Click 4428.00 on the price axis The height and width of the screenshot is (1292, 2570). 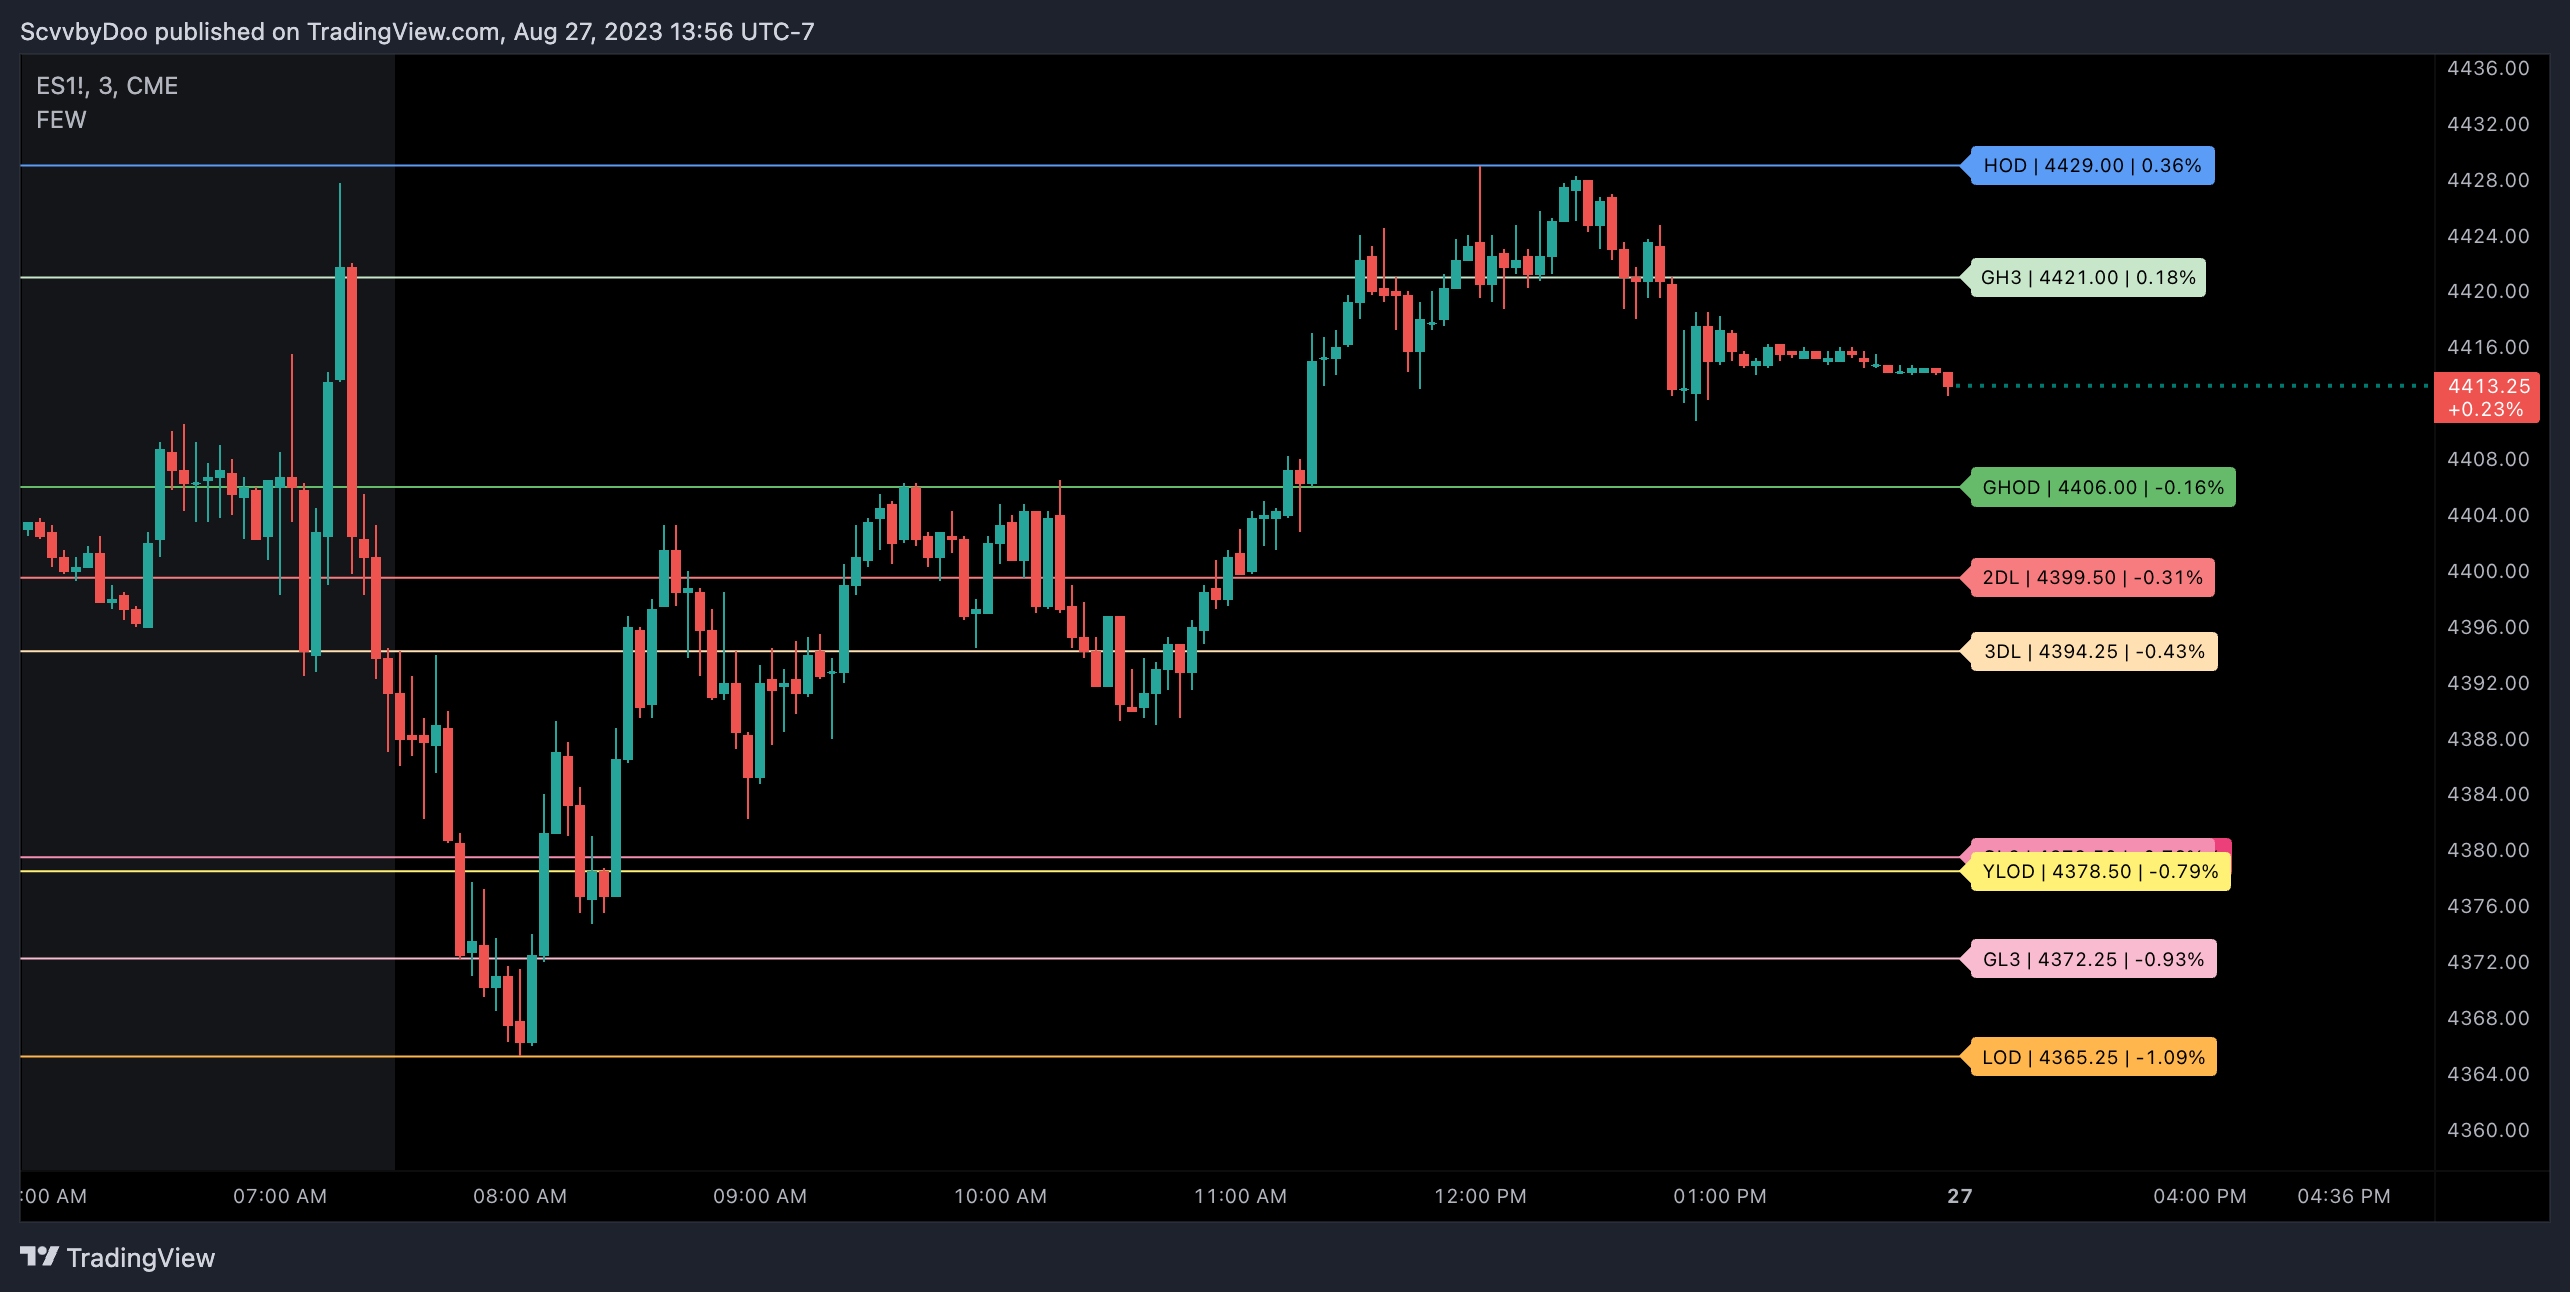[x=2488, y=181]
